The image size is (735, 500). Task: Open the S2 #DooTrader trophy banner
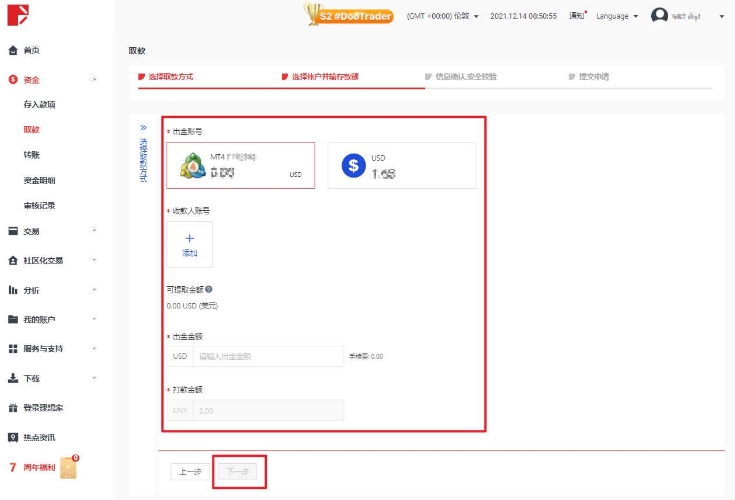(x=348, y=15)
